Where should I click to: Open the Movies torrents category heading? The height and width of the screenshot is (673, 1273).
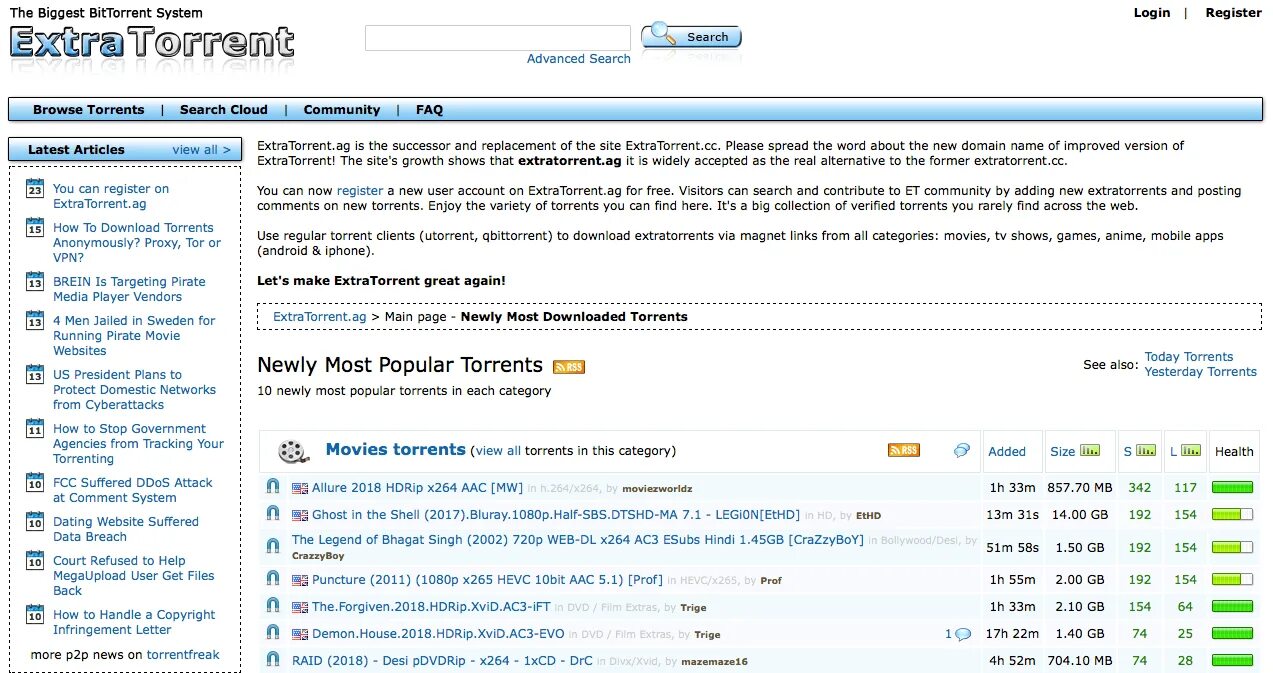pos(396,450)
